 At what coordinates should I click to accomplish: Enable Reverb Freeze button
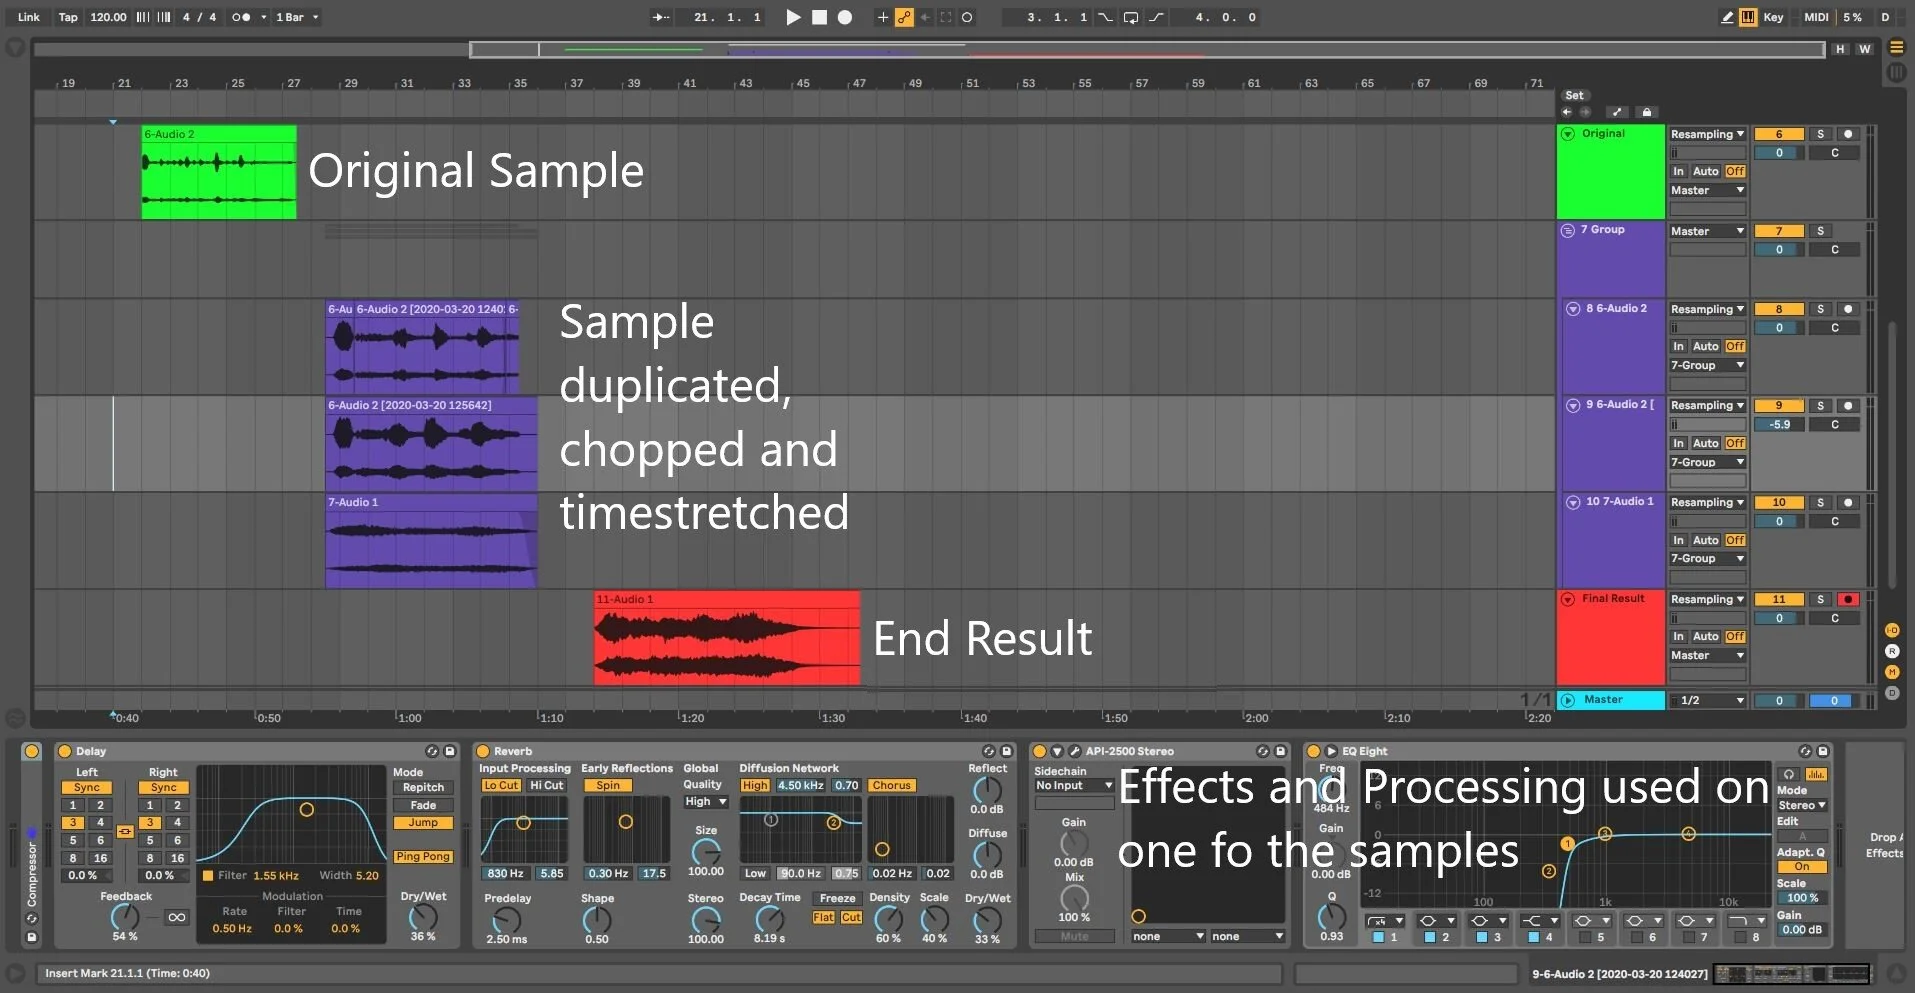point(837,898)
